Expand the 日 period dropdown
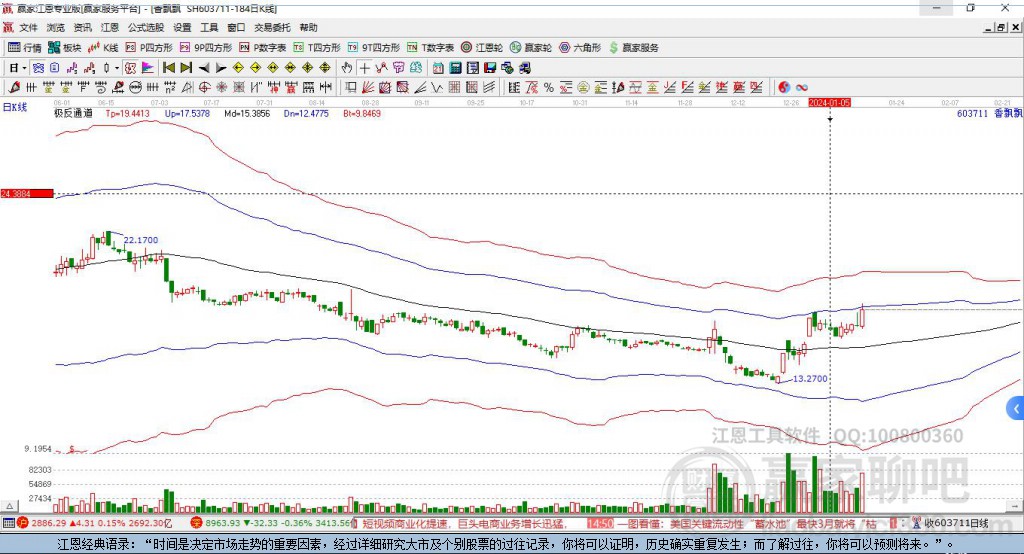1024x554 pixels. (x=24, y=68)
